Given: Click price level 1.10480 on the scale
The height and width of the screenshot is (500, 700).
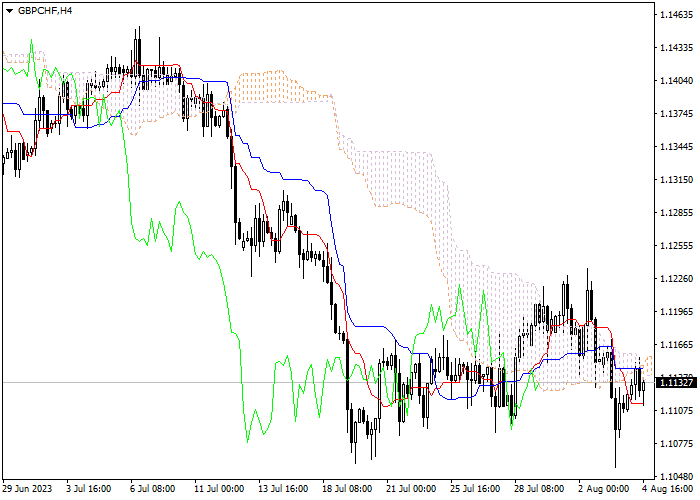Looking at the screenshot, I should 676,477.
